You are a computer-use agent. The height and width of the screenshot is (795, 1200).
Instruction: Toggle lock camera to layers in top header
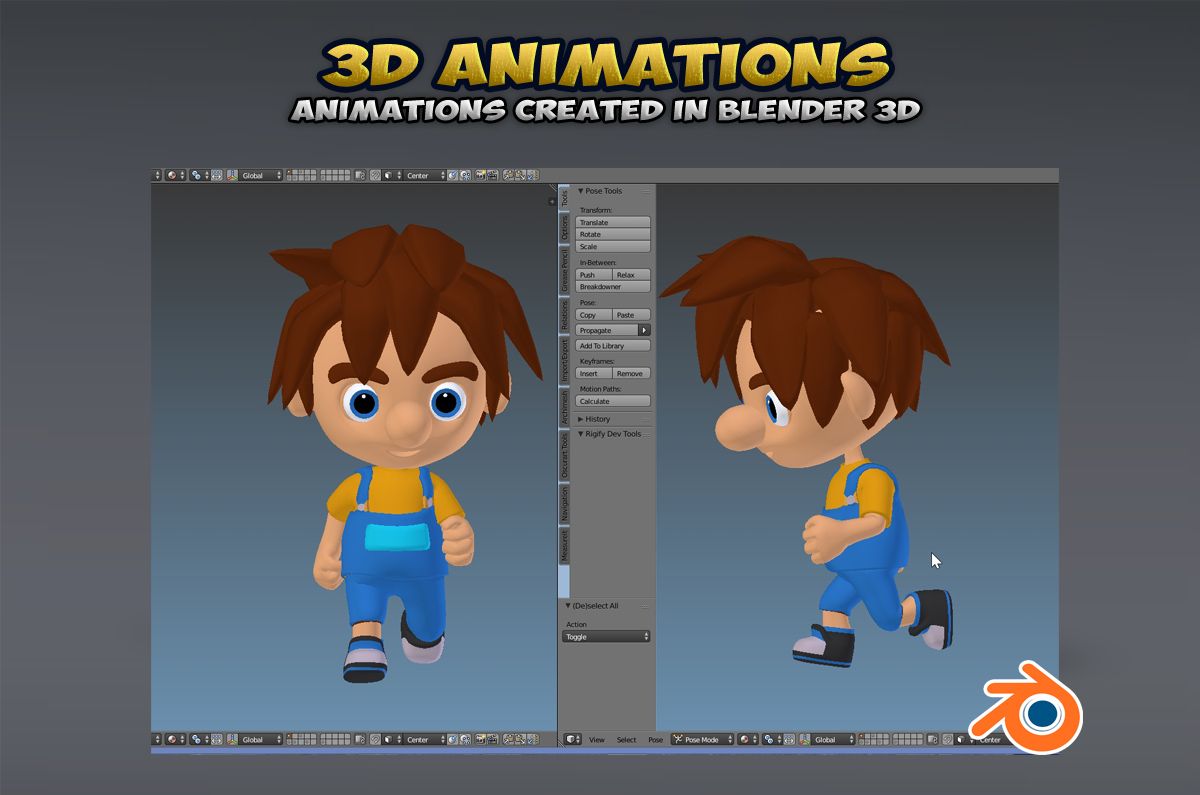click(x=359, y=175)
